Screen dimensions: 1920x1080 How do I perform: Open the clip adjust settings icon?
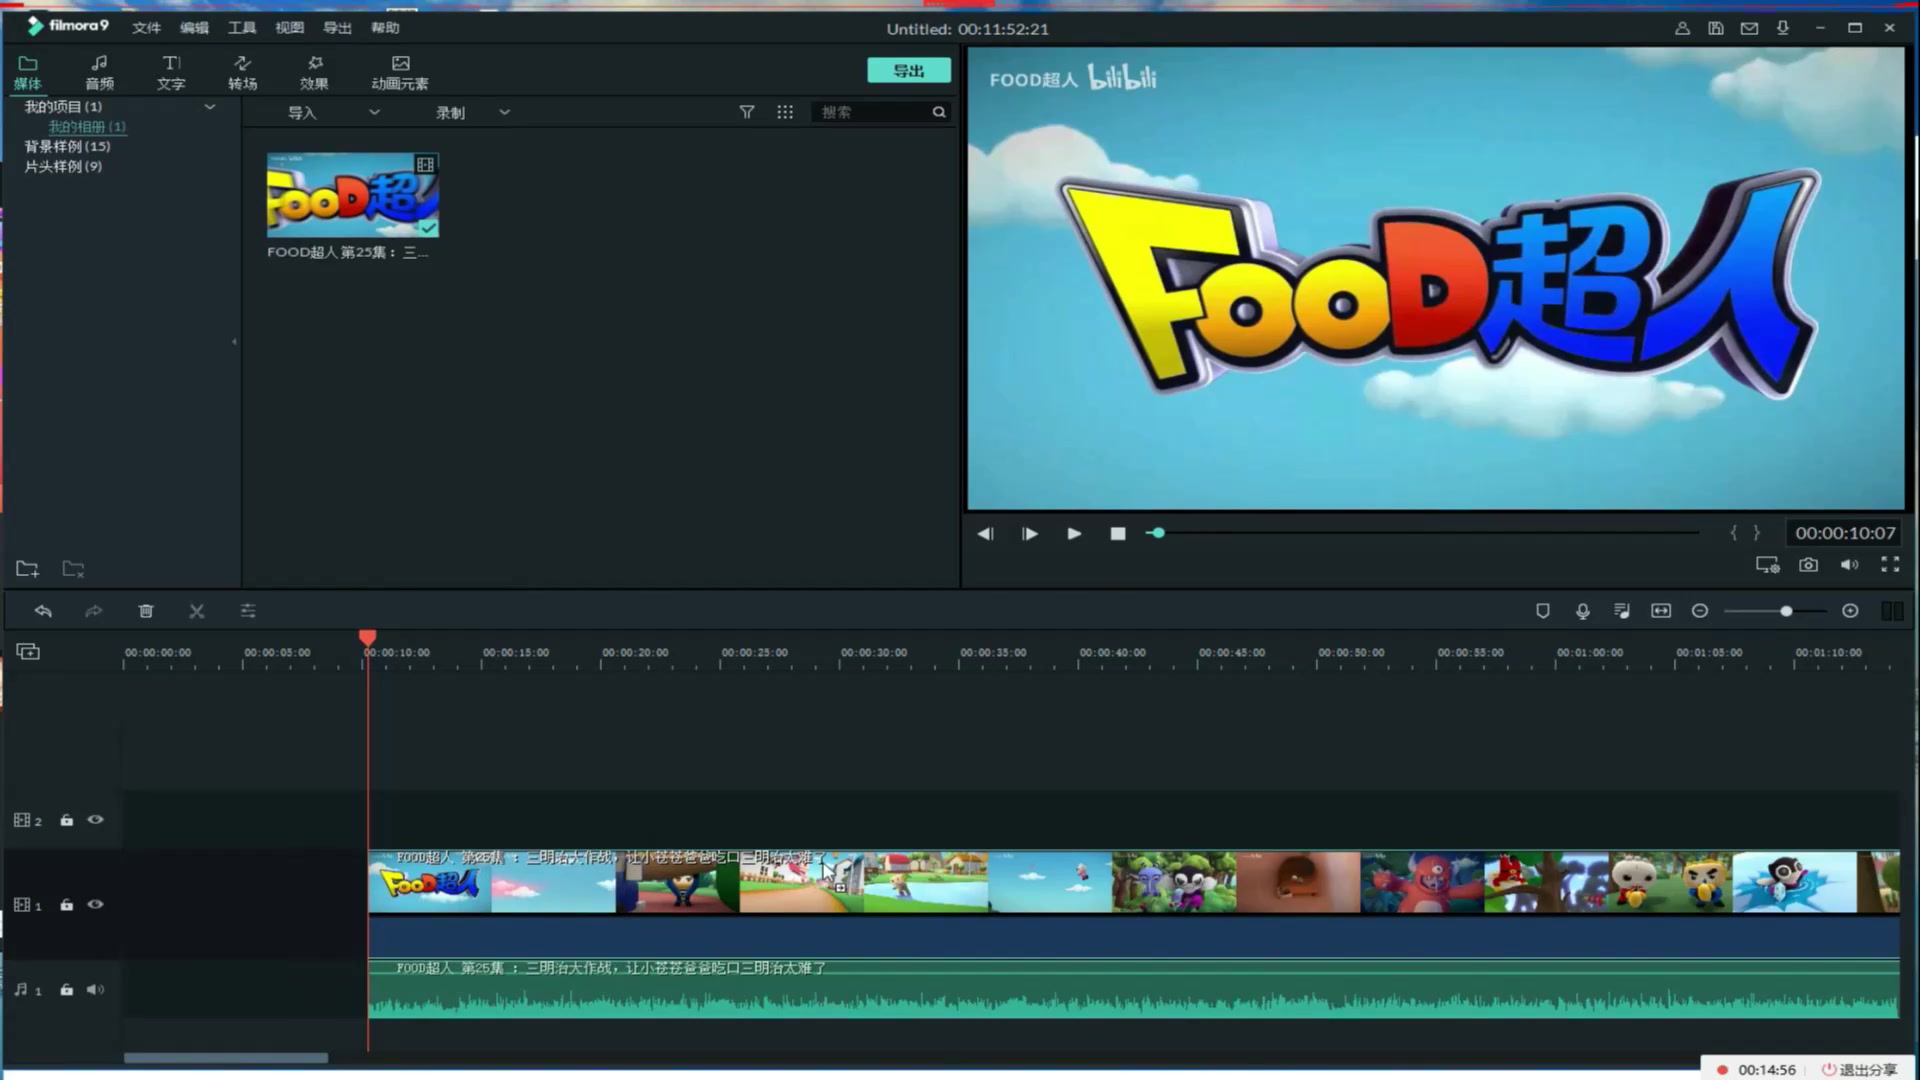coord(248,611)
